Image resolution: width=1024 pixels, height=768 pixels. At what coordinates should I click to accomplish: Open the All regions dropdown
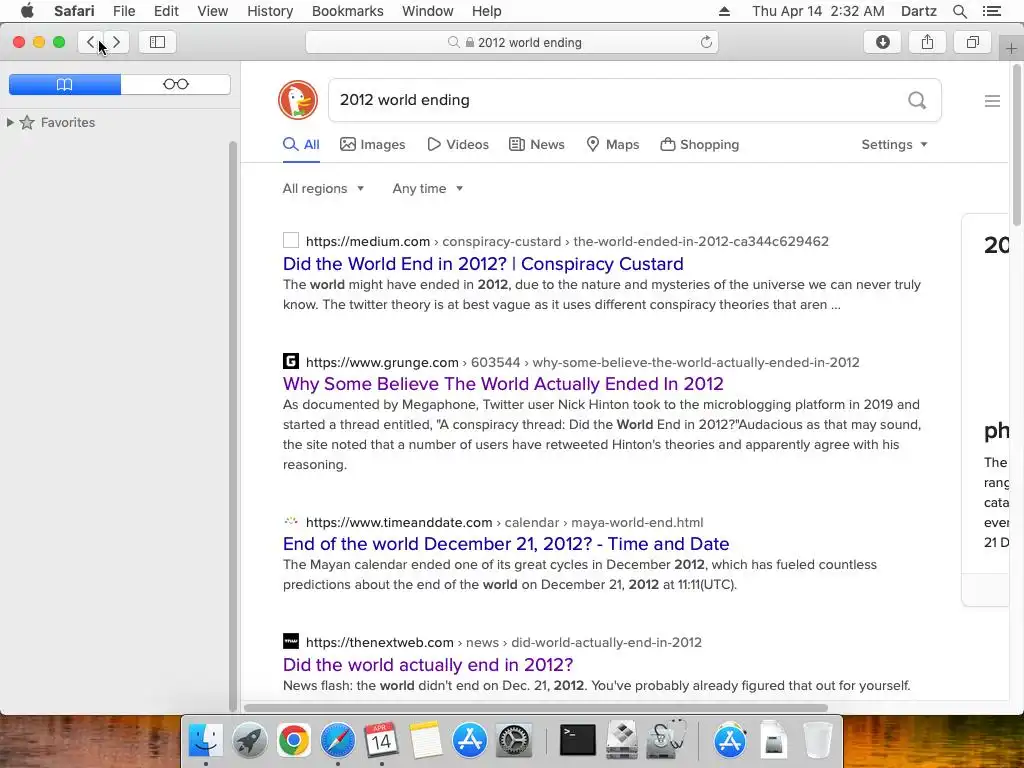(x=323, y=189)
